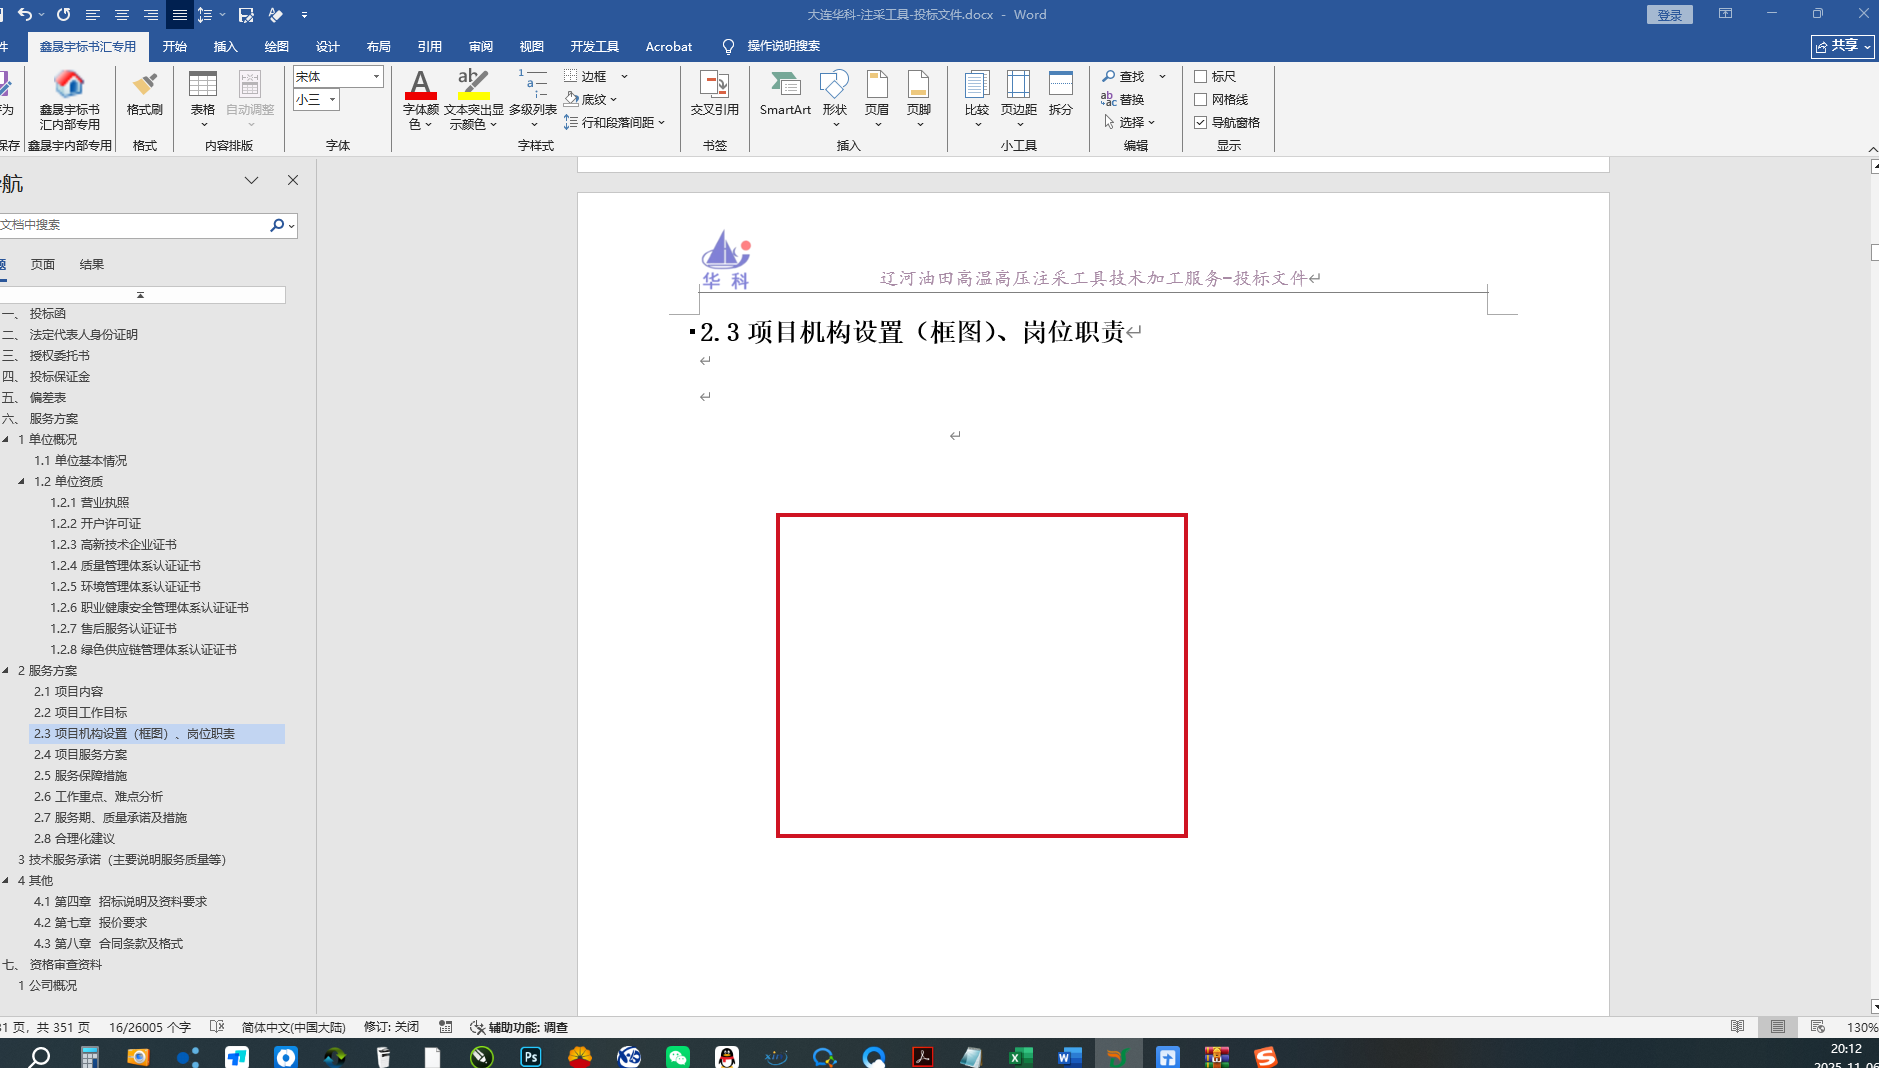Open navigation pane task options chevron

point(251,180)
